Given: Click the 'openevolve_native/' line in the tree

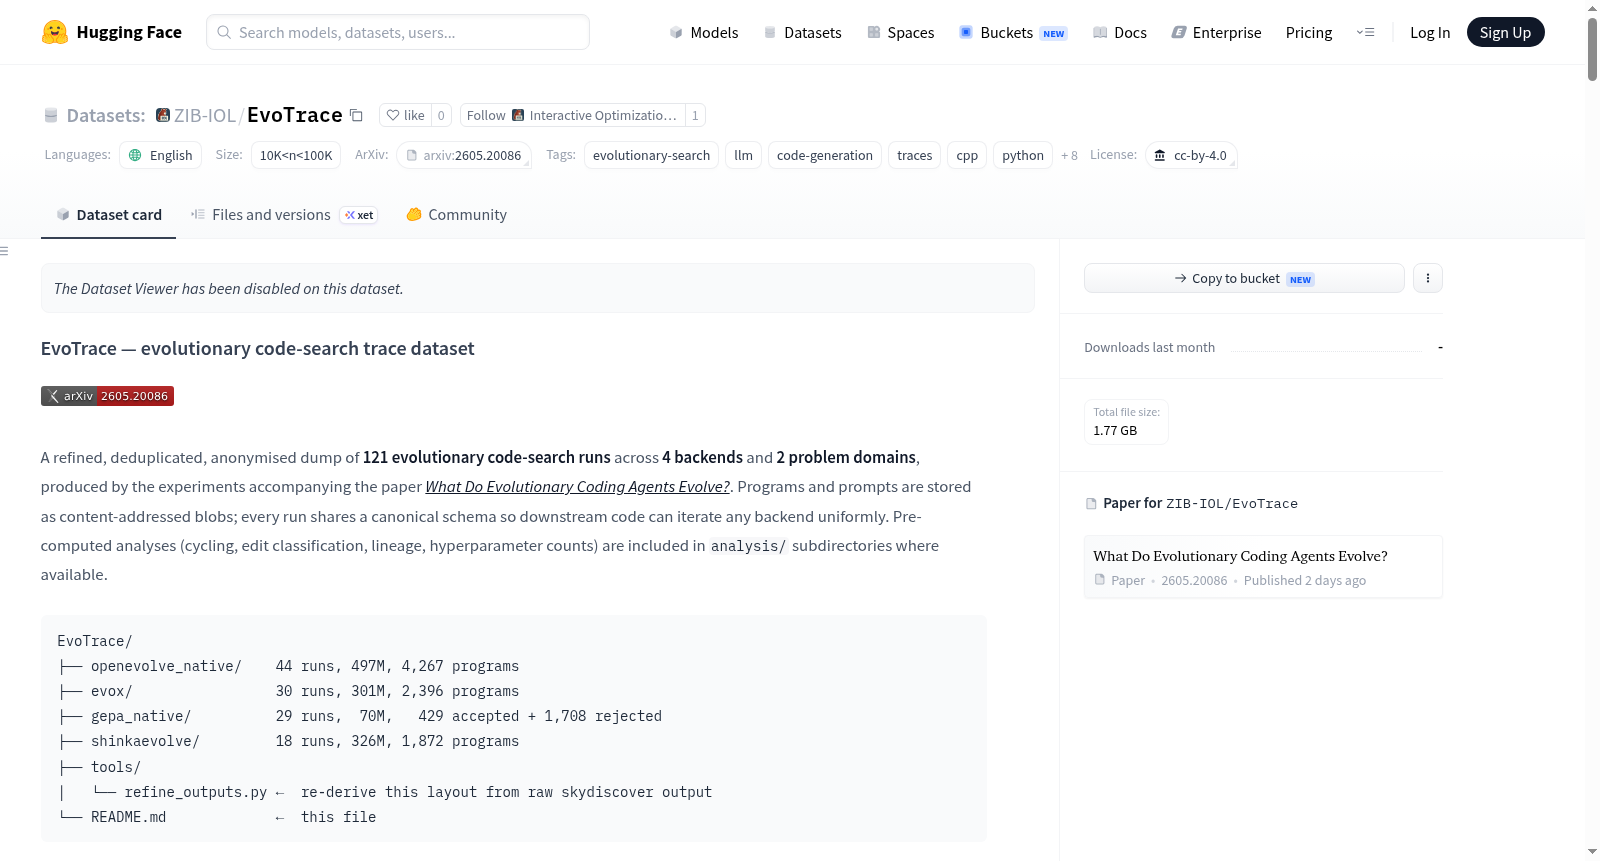Looking at the screenshot, I should coord(288,666).
